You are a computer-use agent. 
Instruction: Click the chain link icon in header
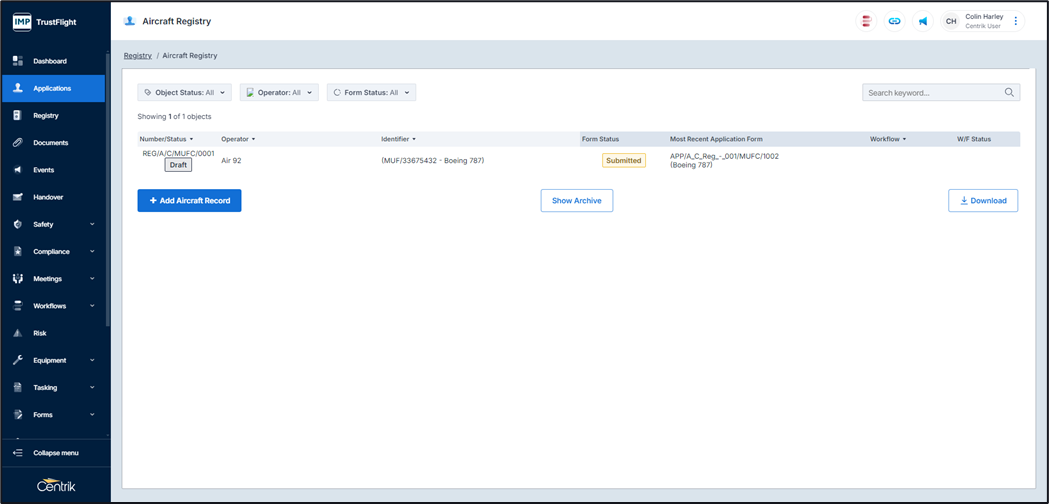[x=894, y=21]
